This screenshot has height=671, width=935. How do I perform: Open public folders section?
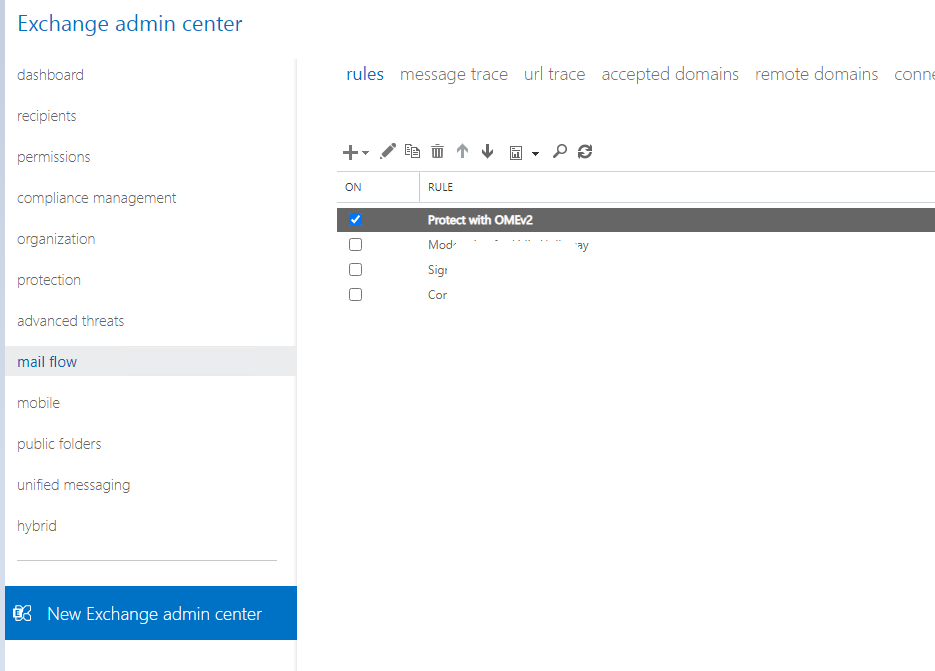[x=59, y=444]
